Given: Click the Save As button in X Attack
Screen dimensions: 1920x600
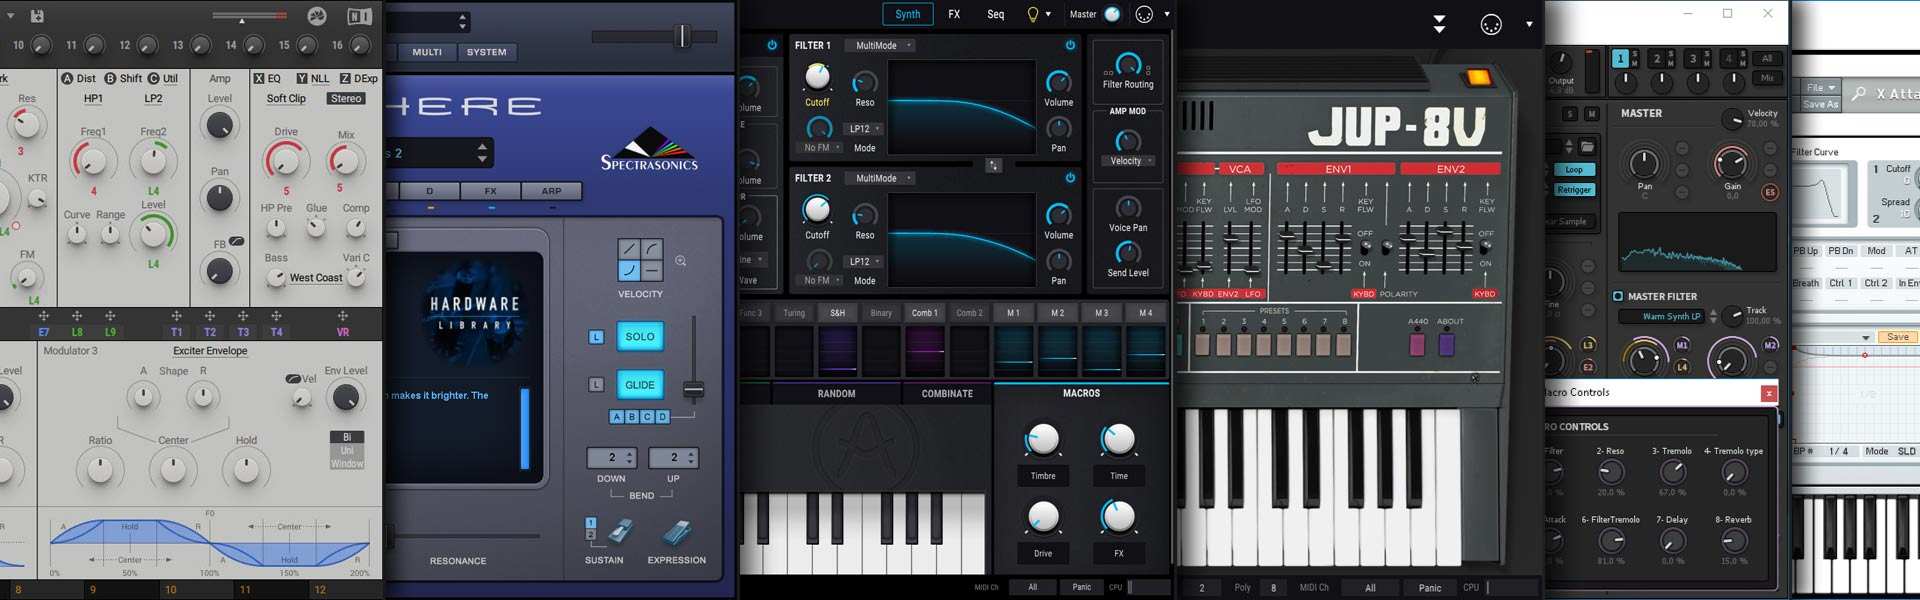Looking at the screenshot, I should (1820, 104).
